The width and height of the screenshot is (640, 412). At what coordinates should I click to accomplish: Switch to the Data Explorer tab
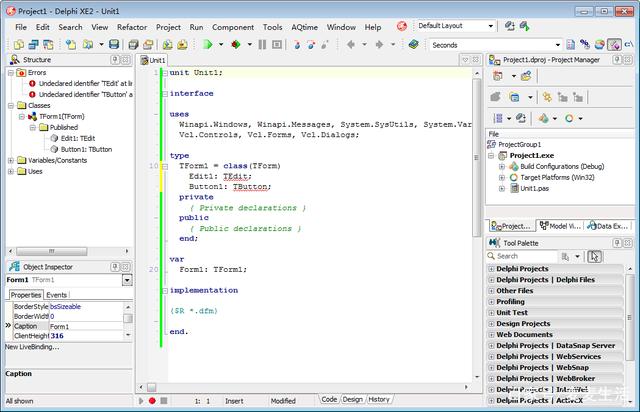[608, 226]
